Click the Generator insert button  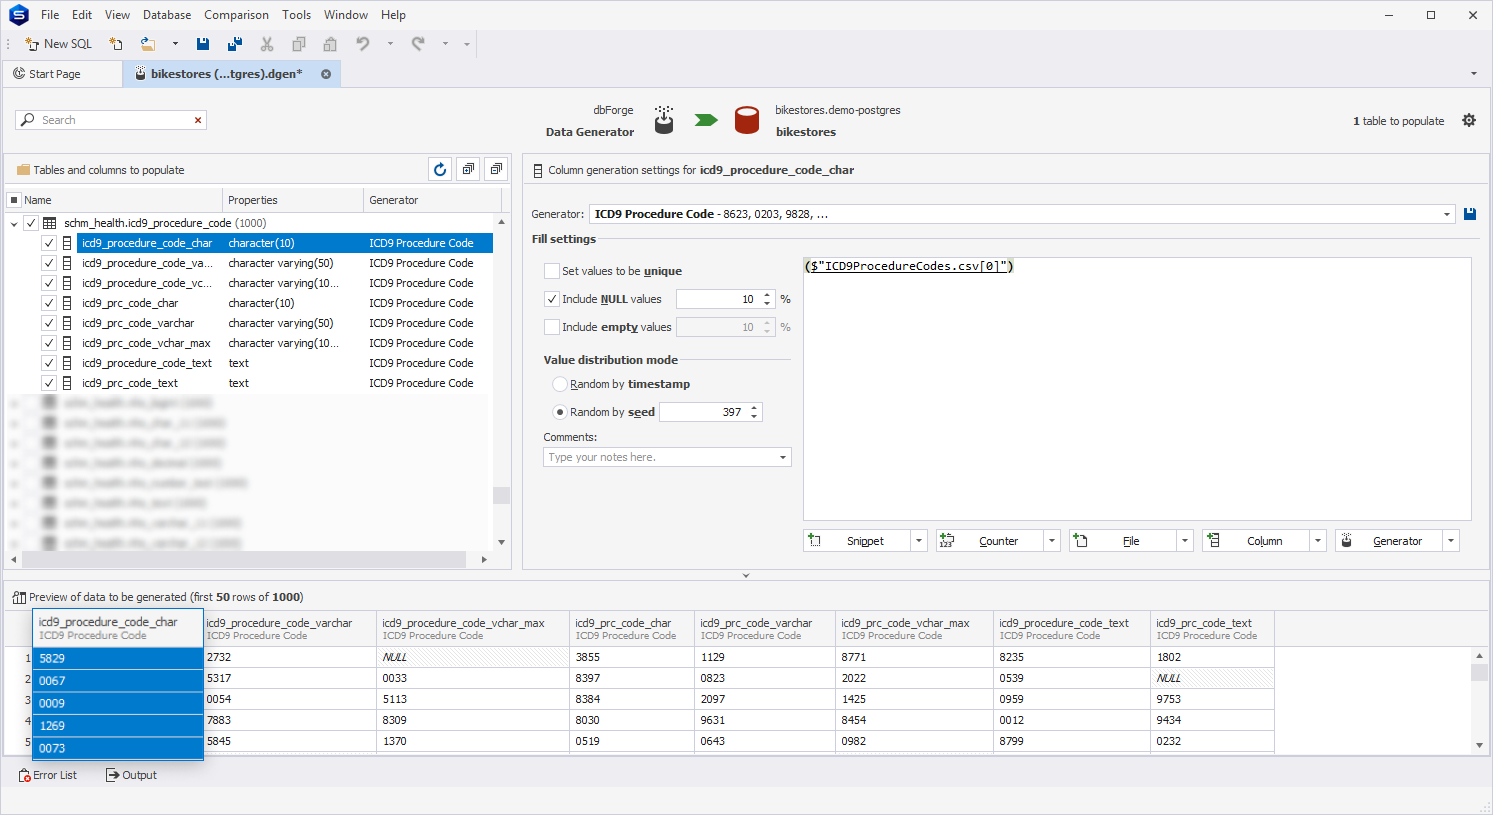pyautogui.click(x=1389, y=541)
